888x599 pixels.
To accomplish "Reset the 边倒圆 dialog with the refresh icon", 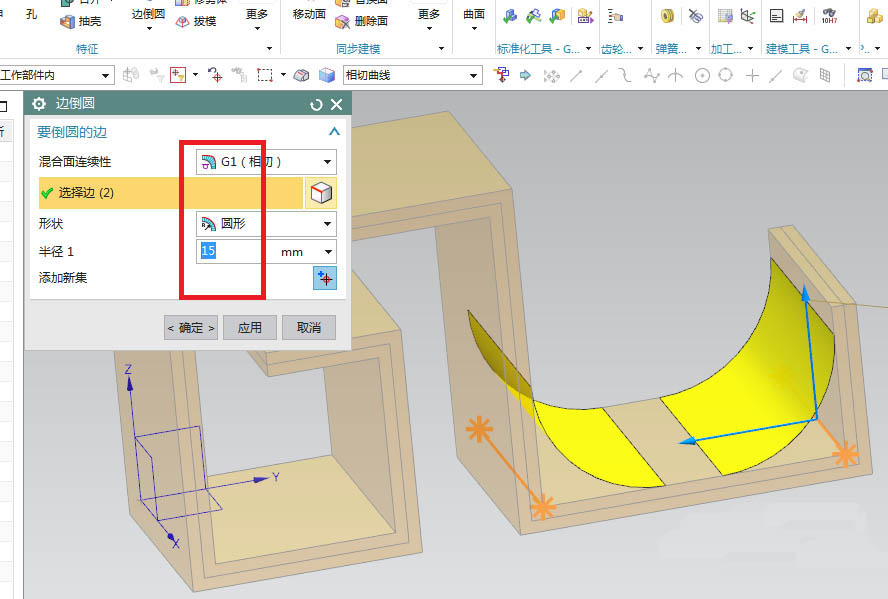I will click(316, 104).
